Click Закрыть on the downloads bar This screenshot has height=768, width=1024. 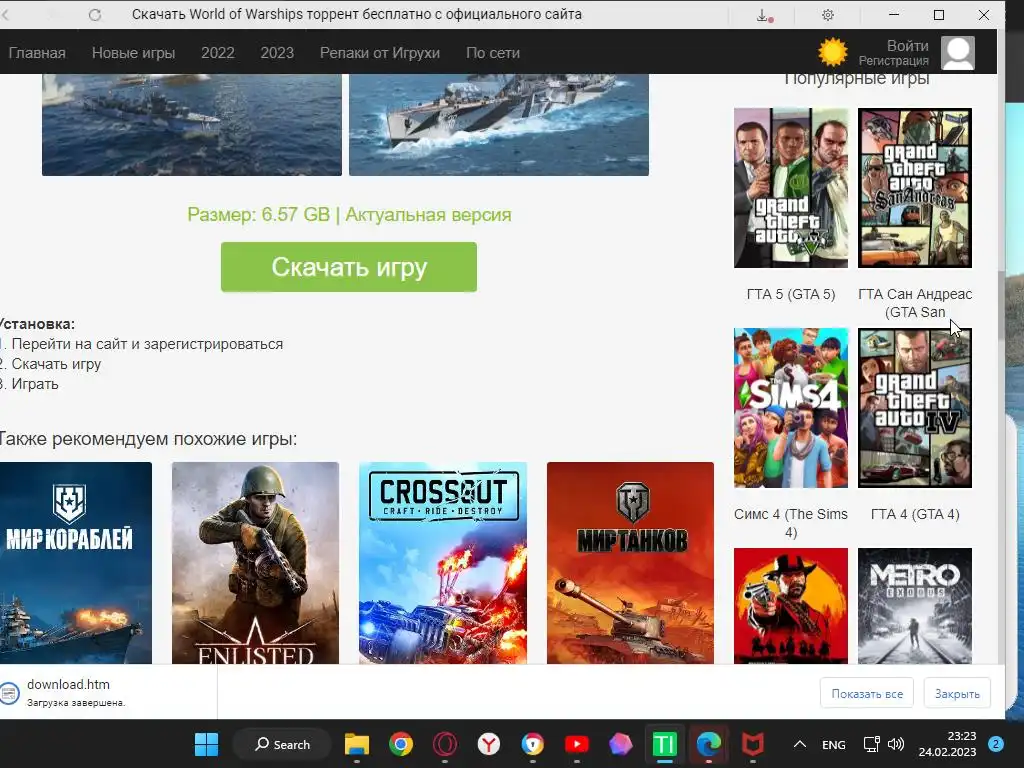click(957, 694)
